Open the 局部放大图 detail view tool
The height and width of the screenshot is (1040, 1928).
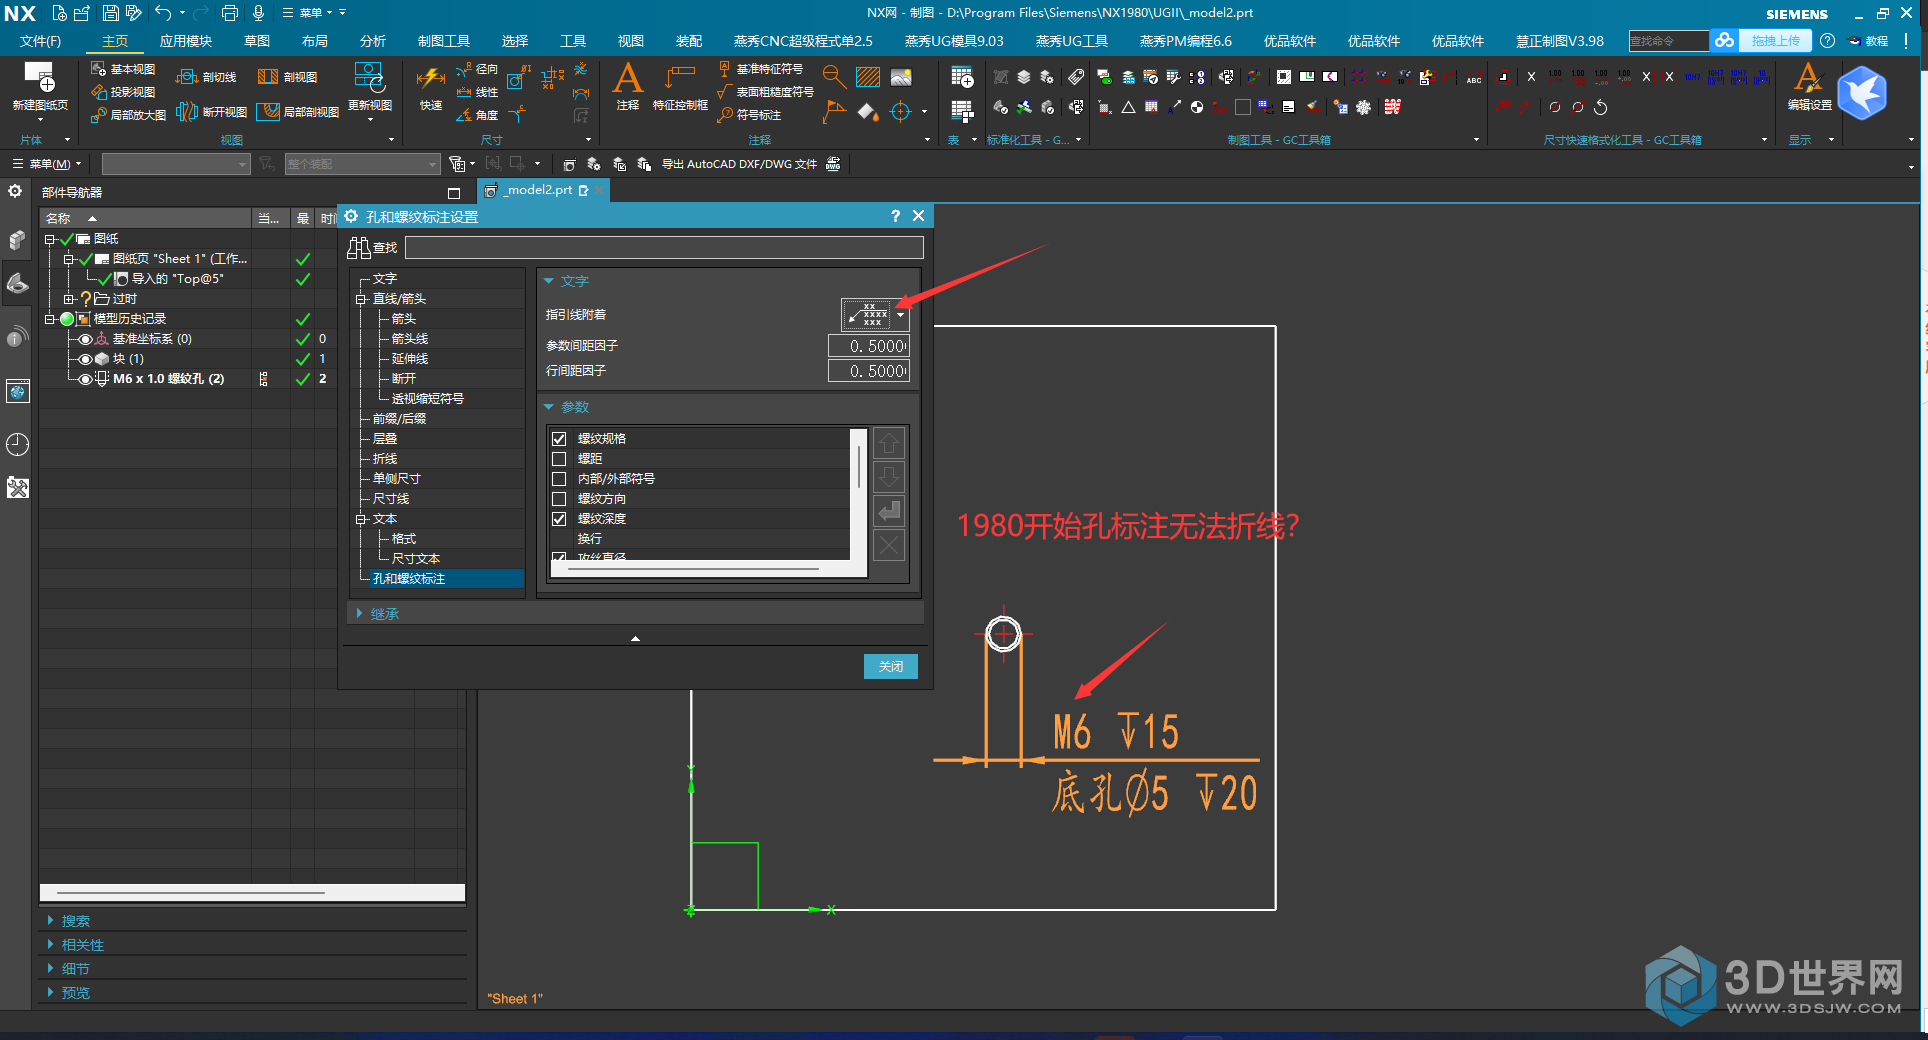[x=128, y=115]
